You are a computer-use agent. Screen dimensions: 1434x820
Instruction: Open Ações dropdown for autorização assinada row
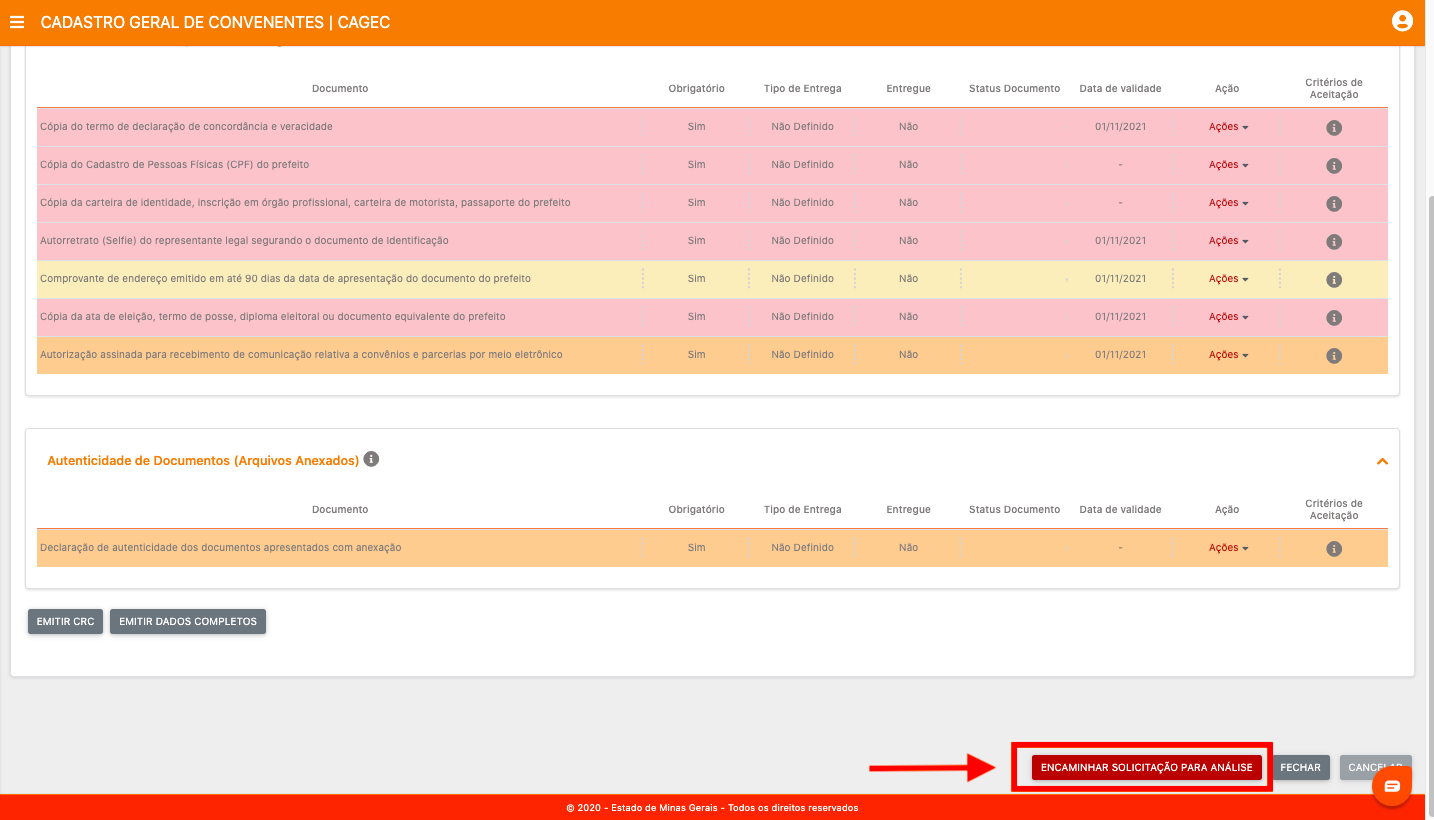coord(1228,355)
